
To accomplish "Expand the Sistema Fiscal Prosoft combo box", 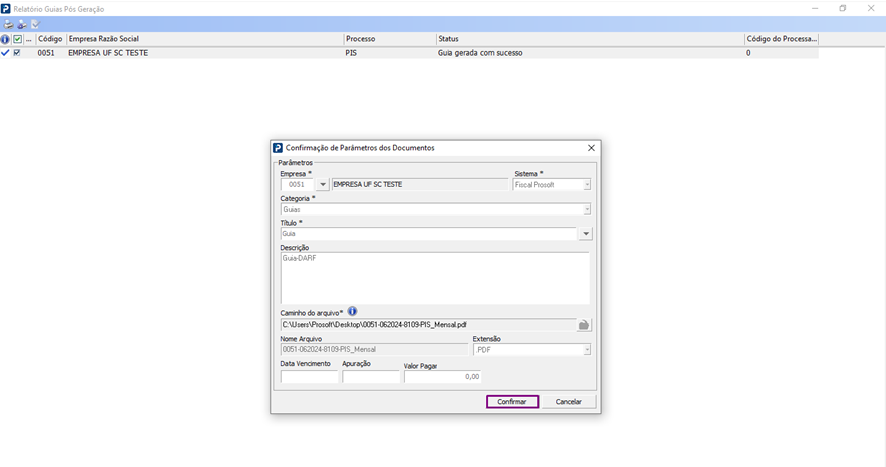I will 587,184.
